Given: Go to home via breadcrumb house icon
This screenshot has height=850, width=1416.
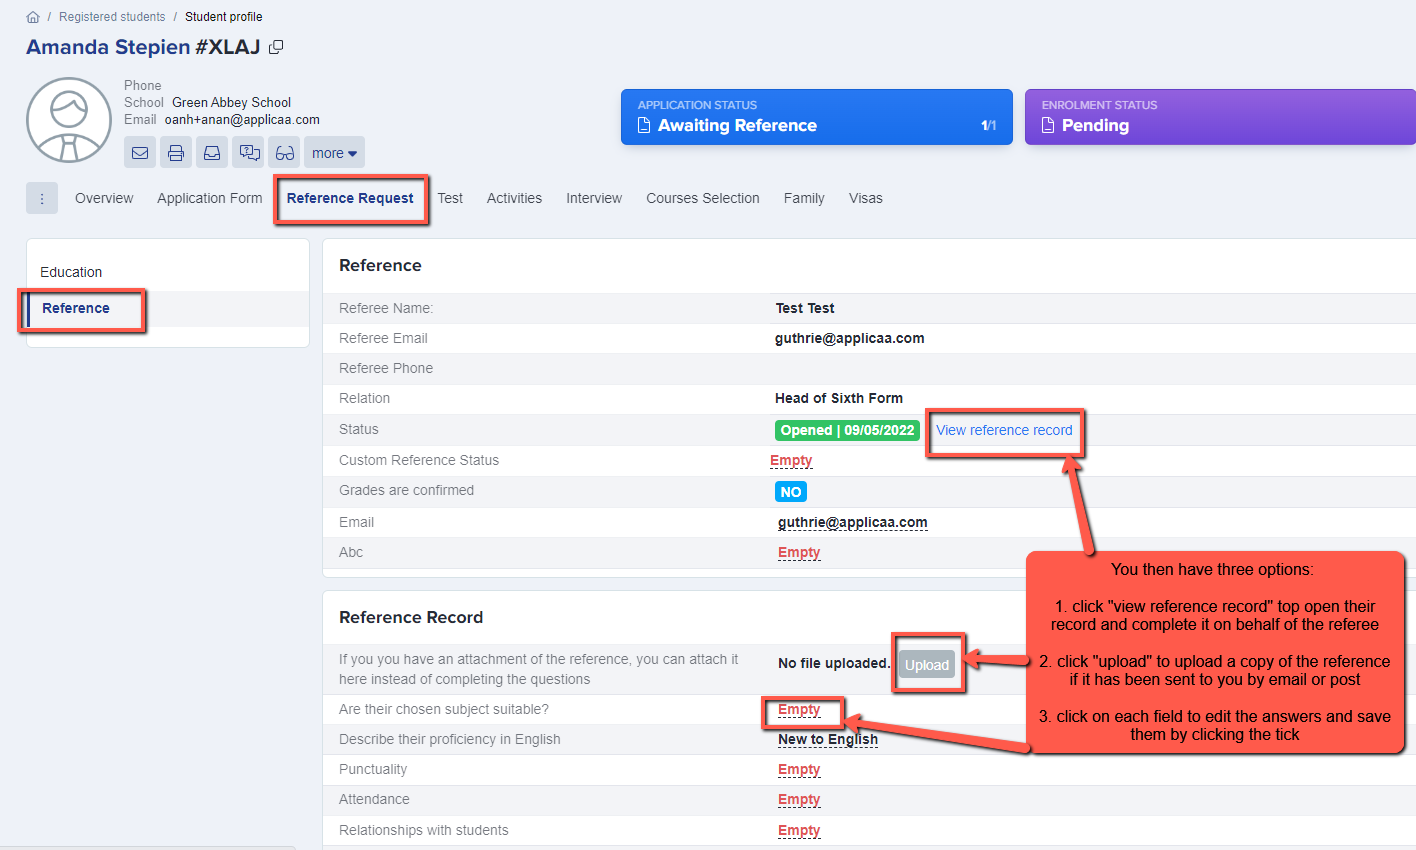Looking at the screenshot, I should pos(33,17).
